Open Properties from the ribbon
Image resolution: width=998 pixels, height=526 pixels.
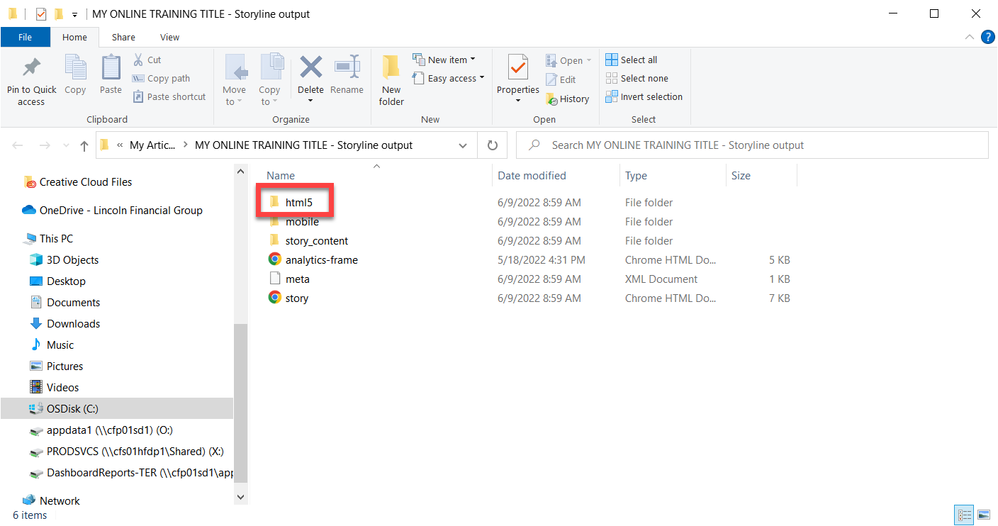(518, 75)
